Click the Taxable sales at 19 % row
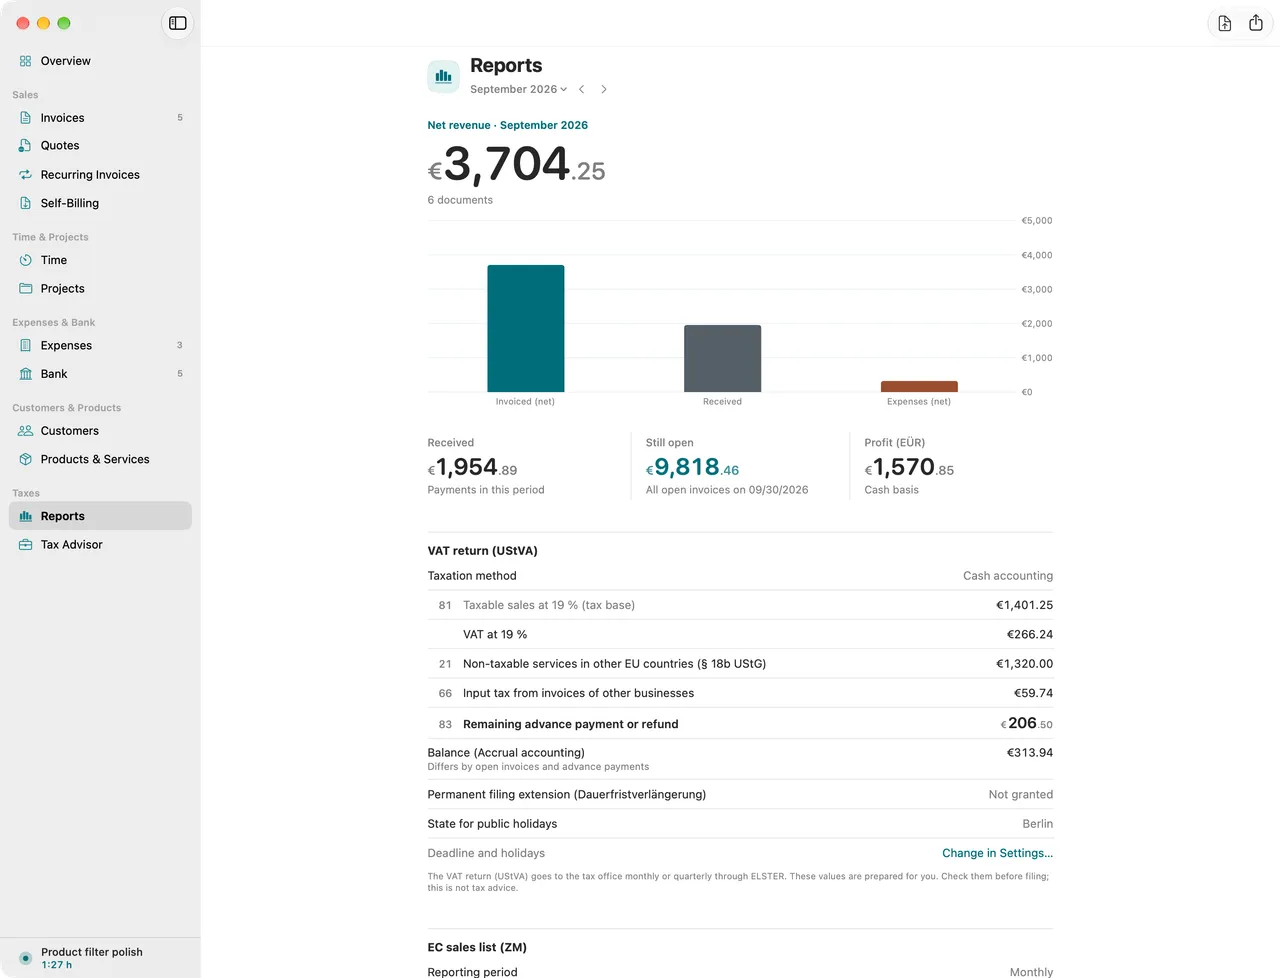This screenshot has width=1280, height=978. click(740, 605)
